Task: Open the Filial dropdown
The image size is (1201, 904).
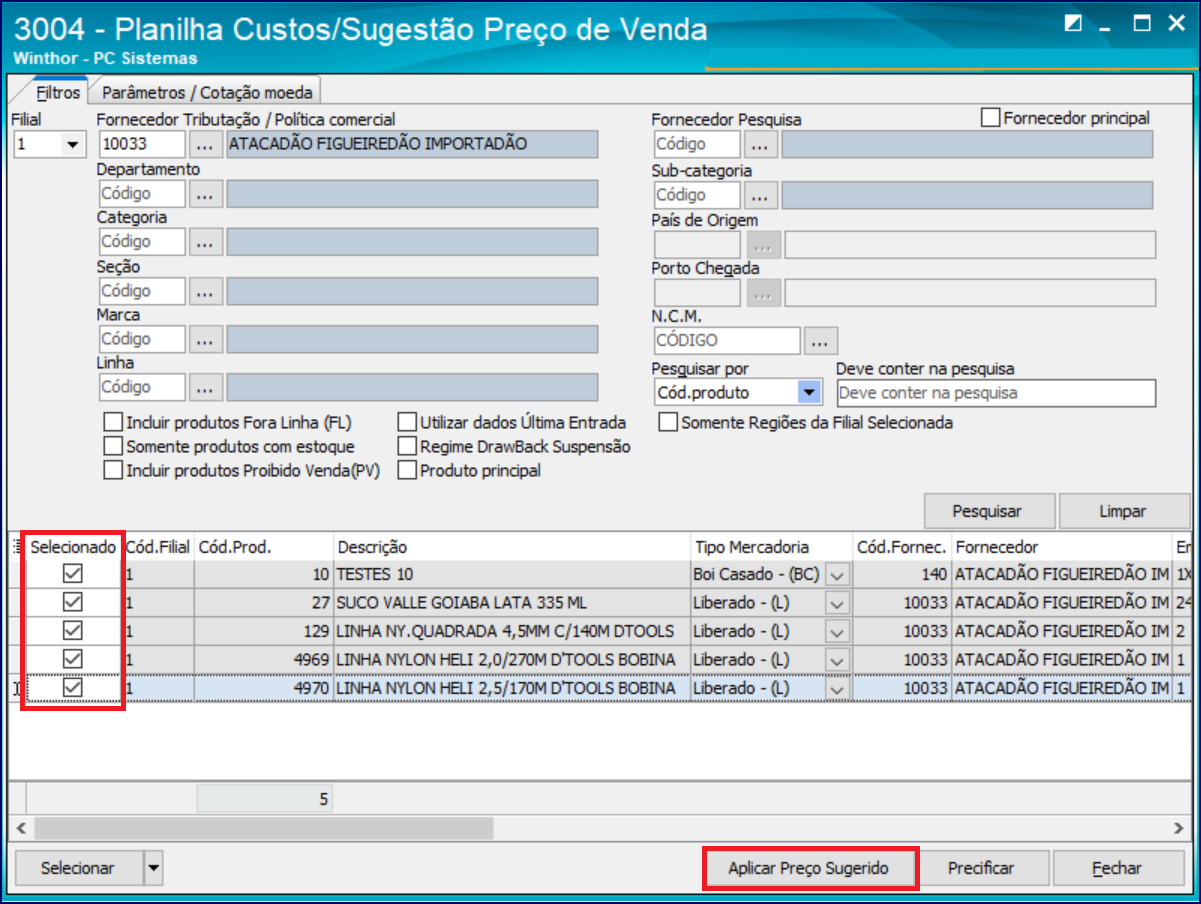Action: [71, 145]
